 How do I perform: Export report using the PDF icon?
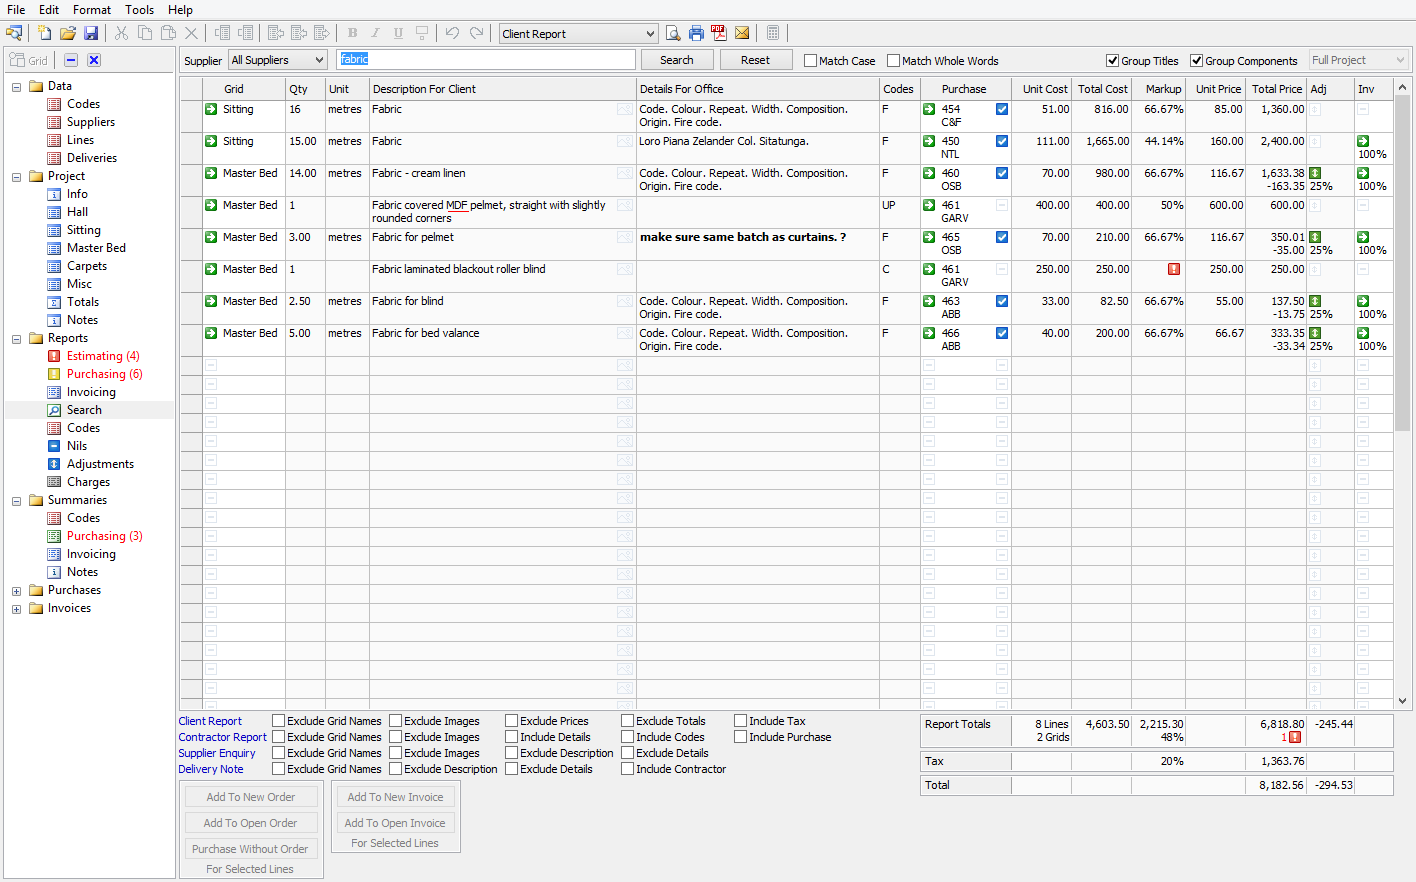click(x=718, y=33)
